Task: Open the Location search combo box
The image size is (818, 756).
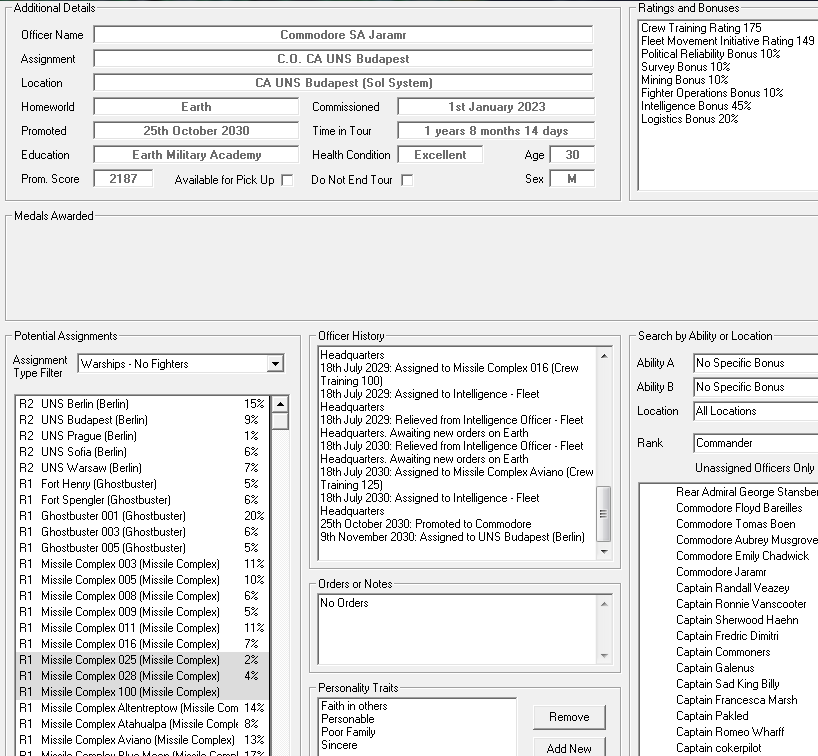Action: [755, 411]
